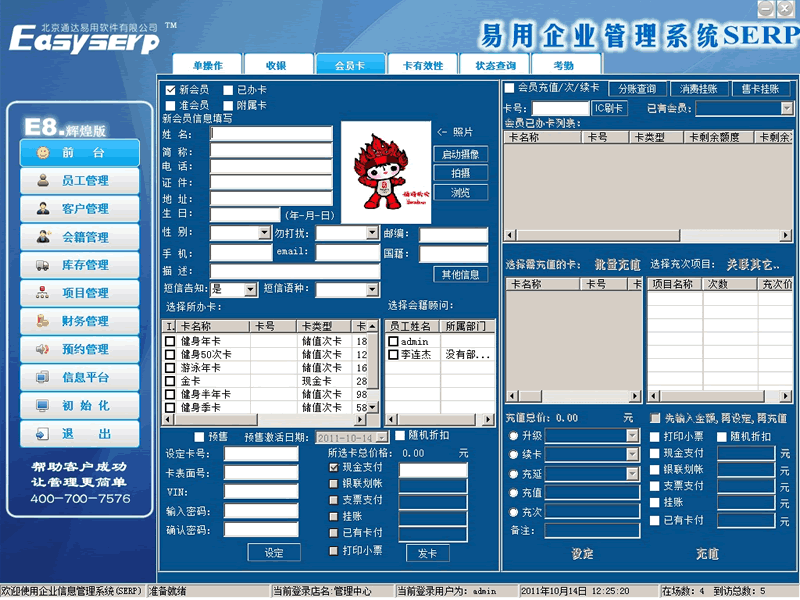
Task: Click the 卡号 input beside IC刷卡
Action: pos(560,108)
